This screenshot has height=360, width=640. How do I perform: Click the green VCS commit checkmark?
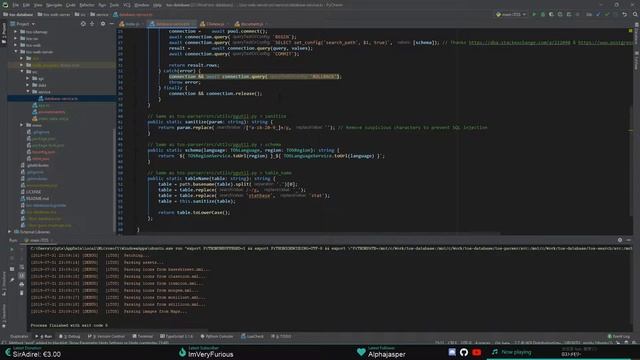click(607, 14)
